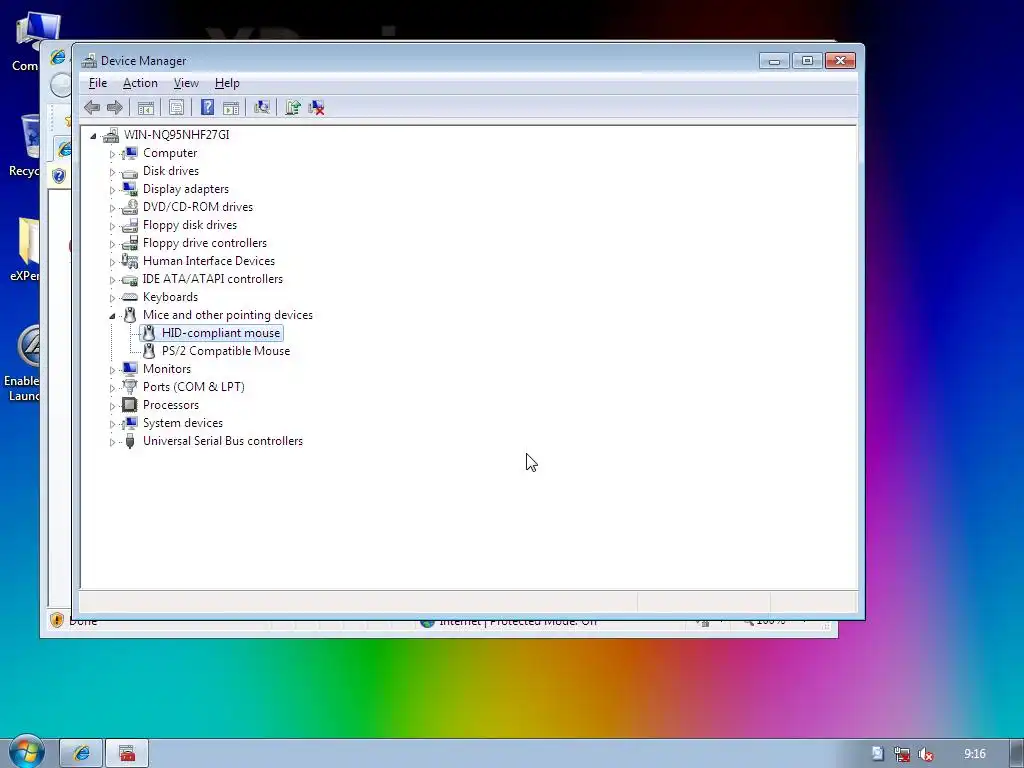Open the Windows Start orb
The width and height of the screenshot is (1024, 768).
coord(26,752)
